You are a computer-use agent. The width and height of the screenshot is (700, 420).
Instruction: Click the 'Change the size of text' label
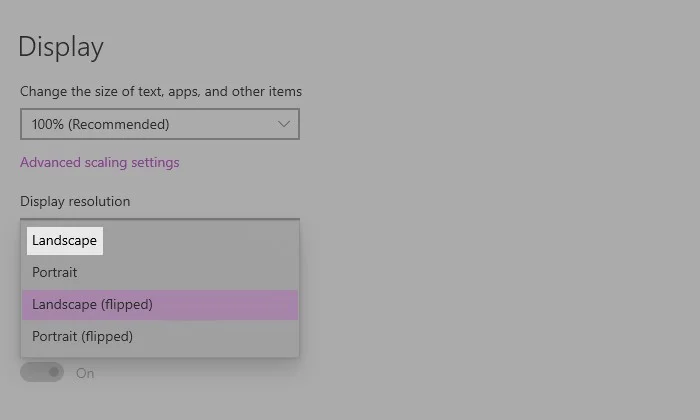161,91
